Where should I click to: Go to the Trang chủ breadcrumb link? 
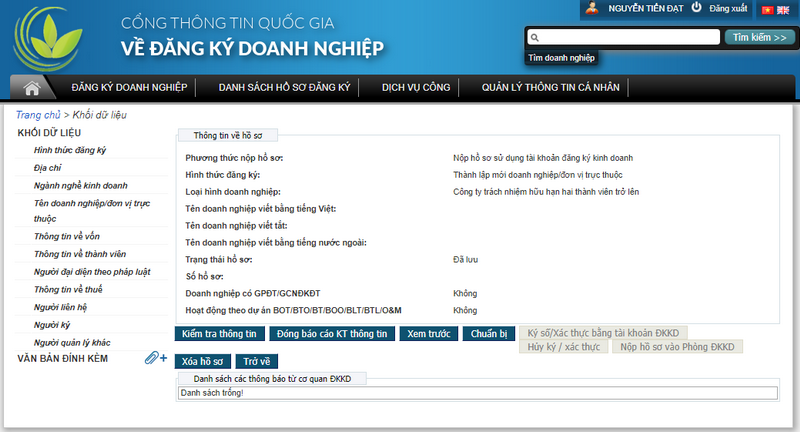(x=38, y=115)
